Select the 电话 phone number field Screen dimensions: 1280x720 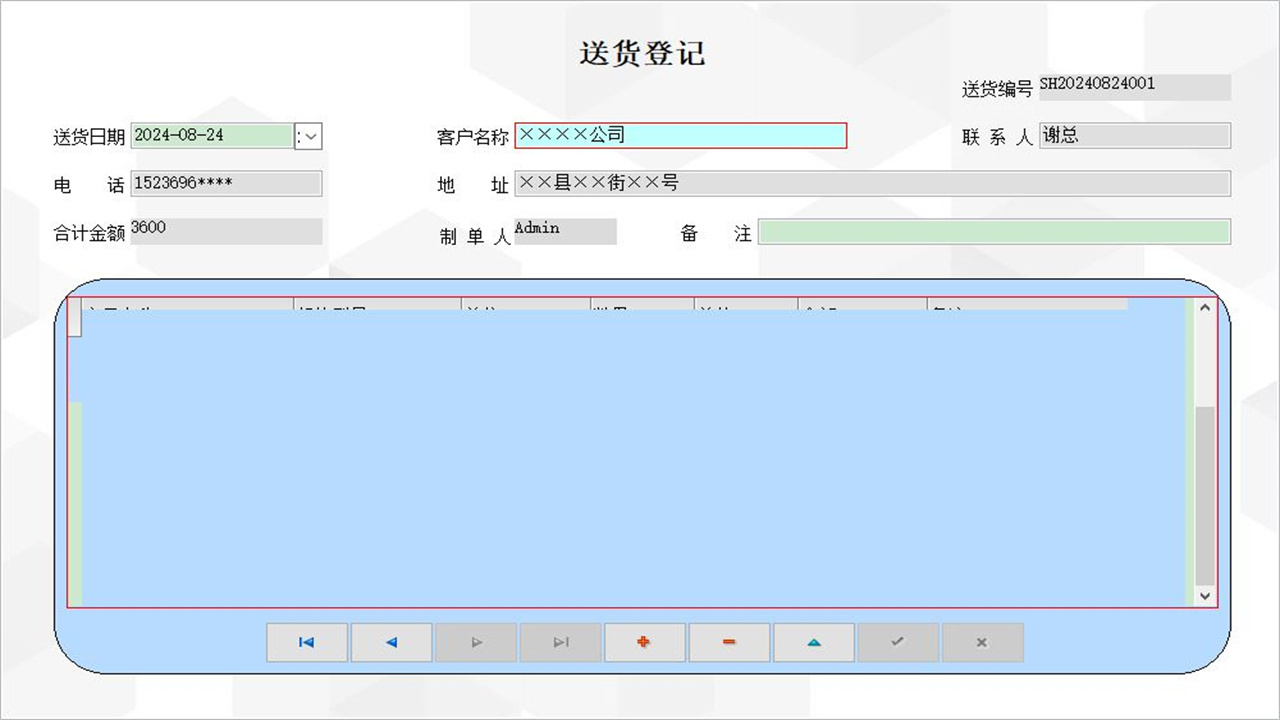(226, 183)
